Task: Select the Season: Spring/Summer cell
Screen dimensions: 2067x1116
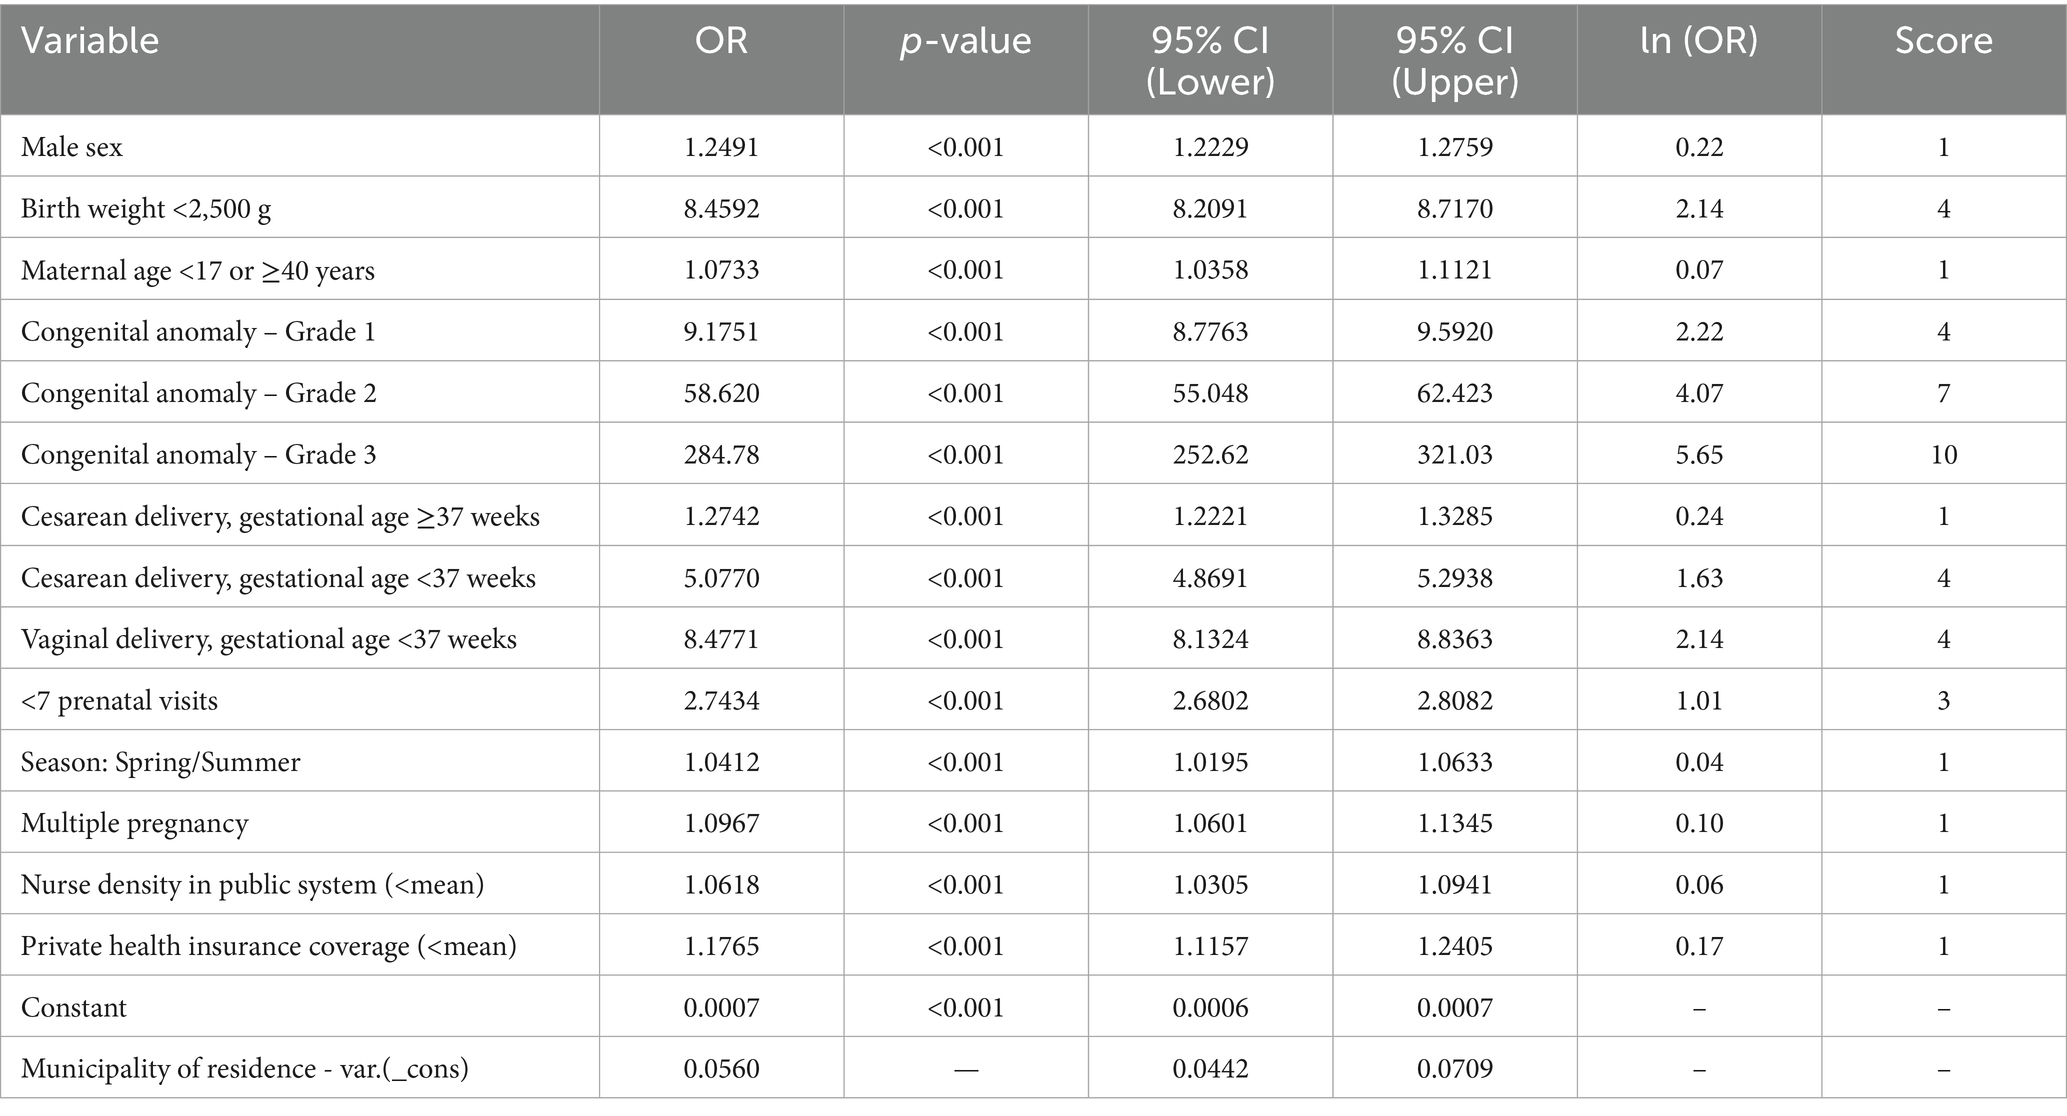Action: click(160, 763)
